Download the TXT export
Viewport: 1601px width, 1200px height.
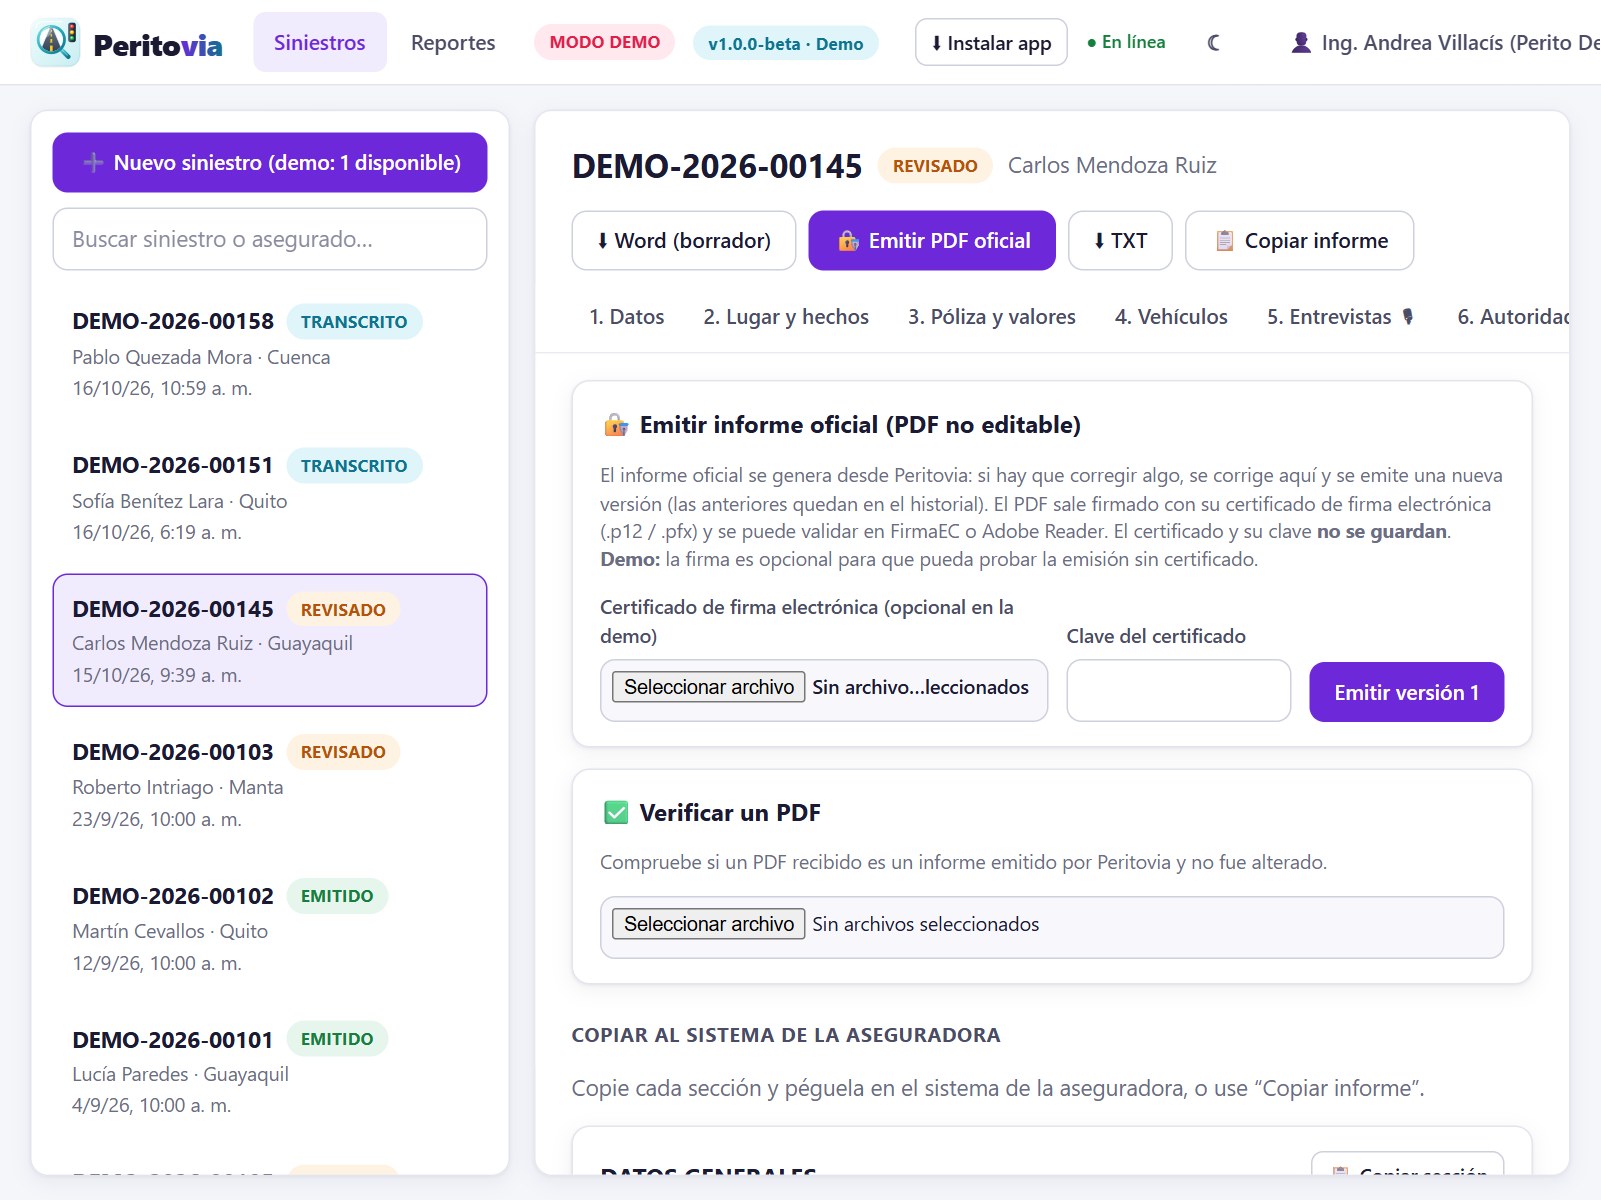coord(1120,241)
